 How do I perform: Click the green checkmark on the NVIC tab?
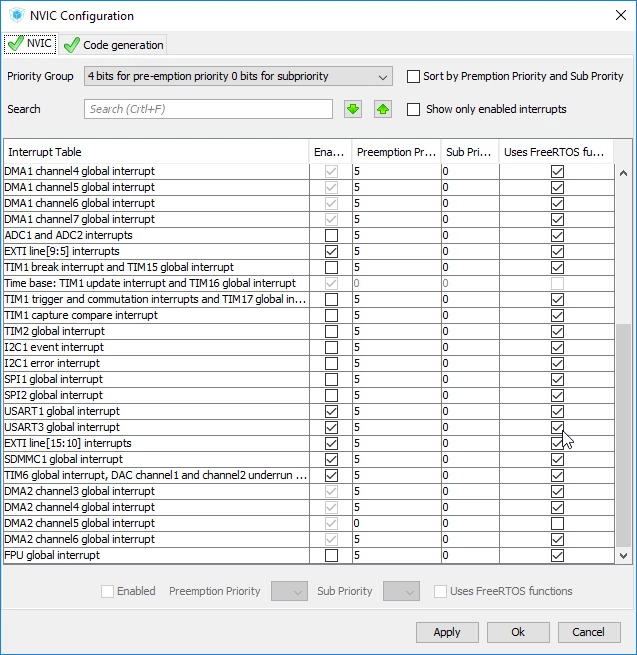click(16, 44)
